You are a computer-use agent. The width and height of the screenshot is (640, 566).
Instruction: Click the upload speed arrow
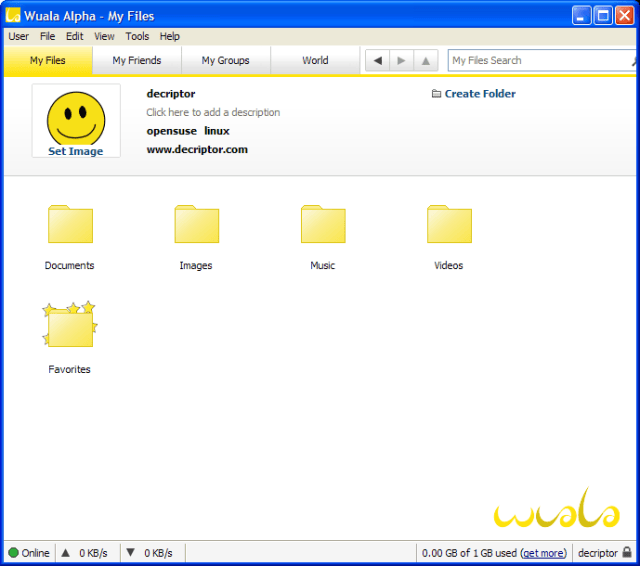click(66, 553)
